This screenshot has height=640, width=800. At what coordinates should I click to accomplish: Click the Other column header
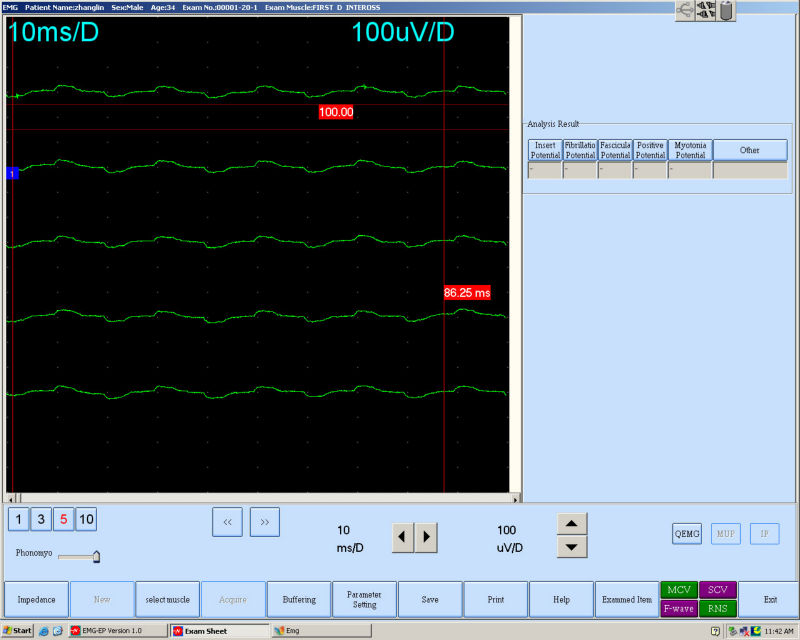750,150
